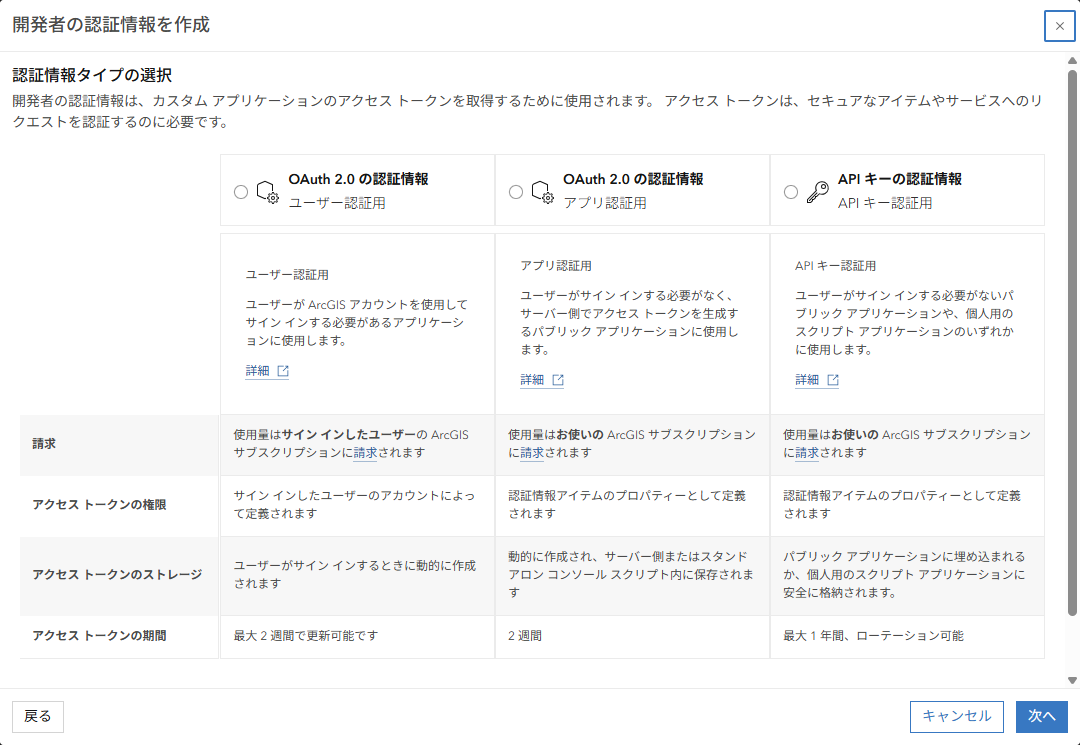Close the dialog with the X icon
Viewport: 1080px width, 745px height.
click(x=1059, y=26)
